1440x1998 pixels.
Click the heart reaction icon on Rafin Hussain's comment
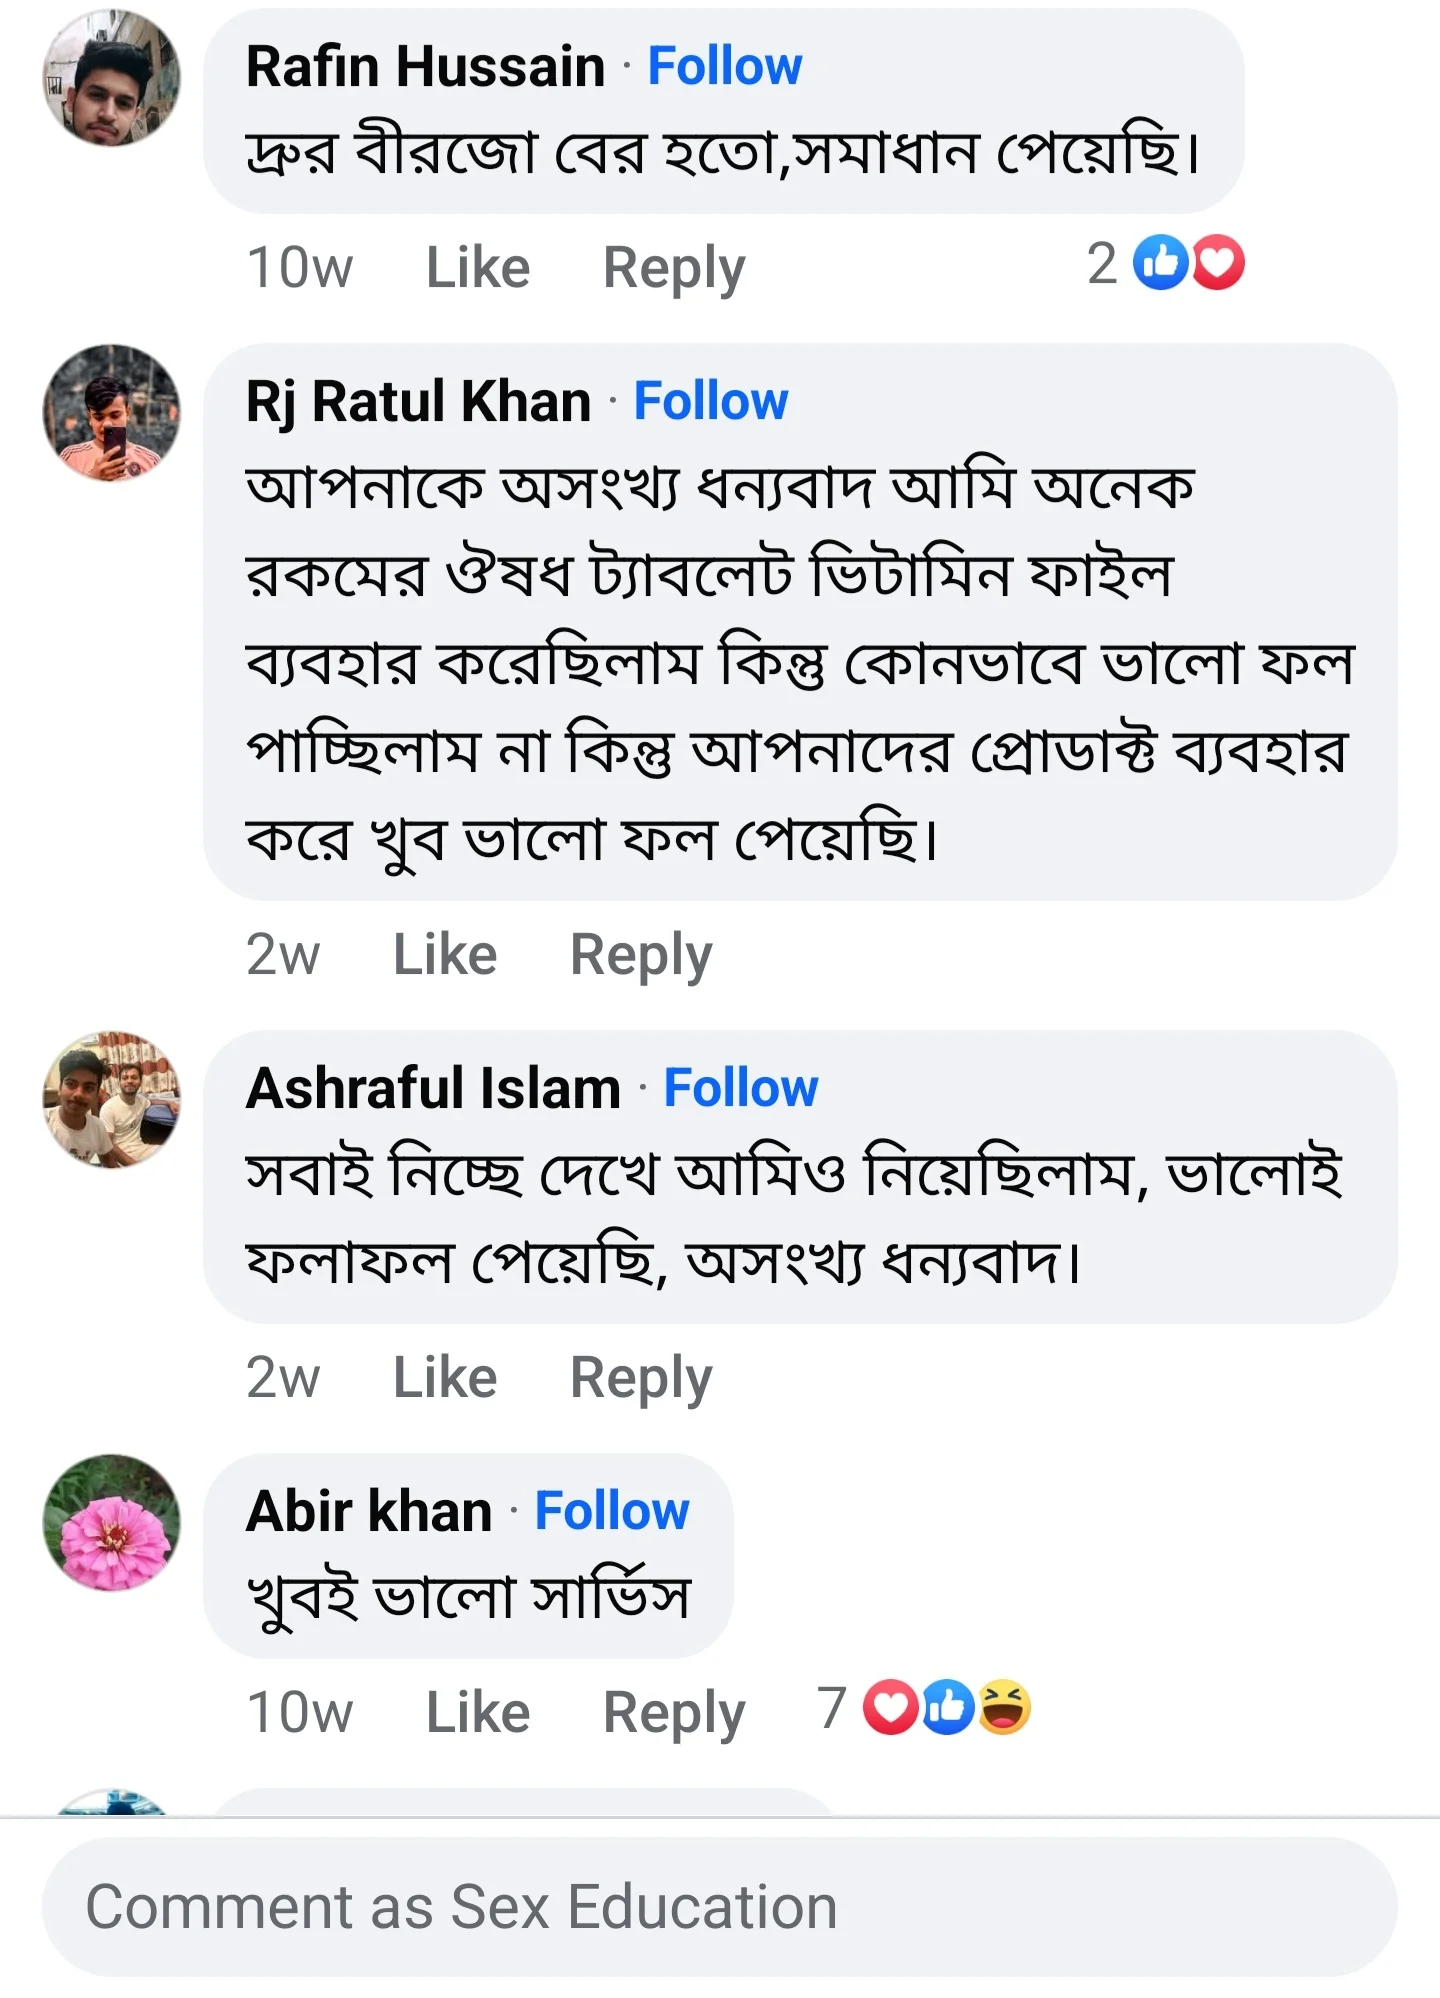coord(1216,265)
